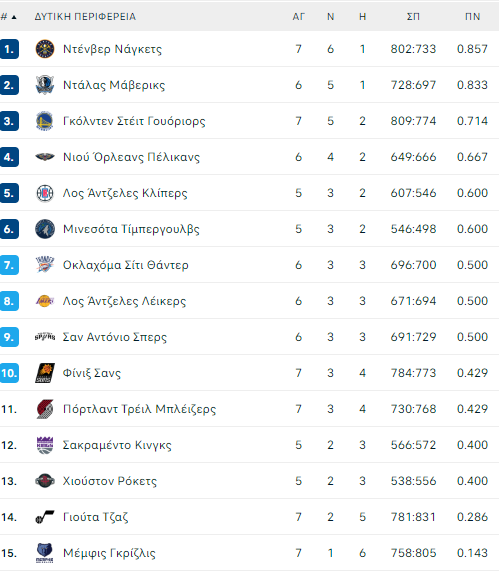Sort table by ΣΠ column header
This screenshot has height=573, width=499.
pos(413,17)
